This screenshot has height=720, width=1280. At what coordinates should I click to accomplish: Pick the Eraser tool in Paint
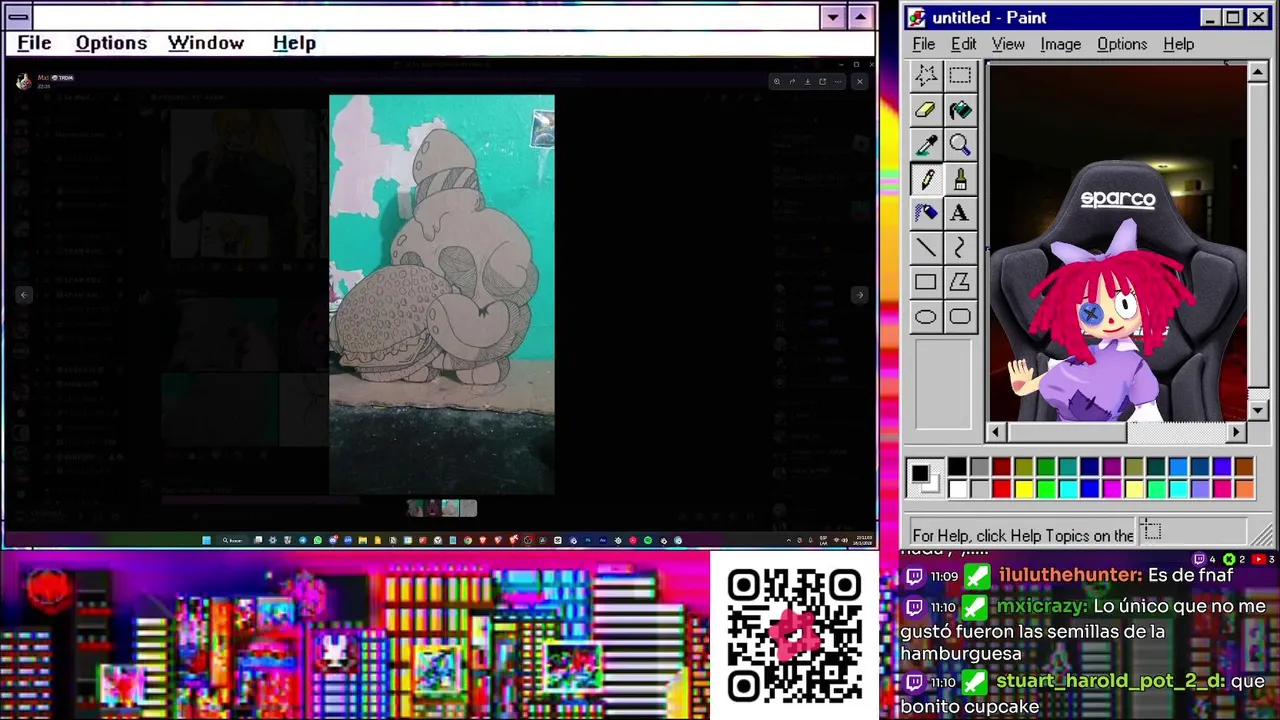click(926, 110)
